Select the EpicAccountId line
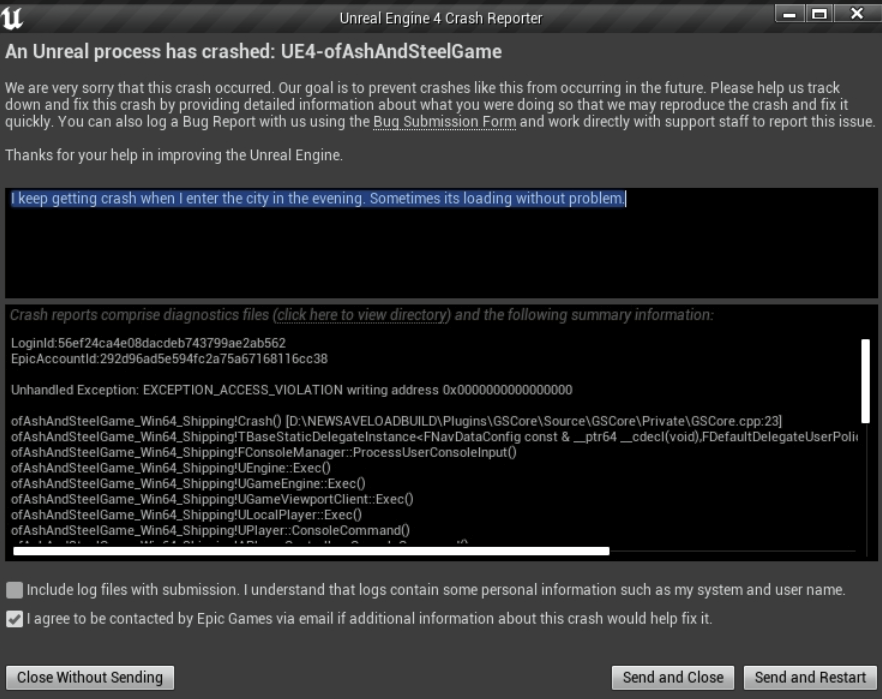Screen dimensions: 882x699 pos(169,358)
